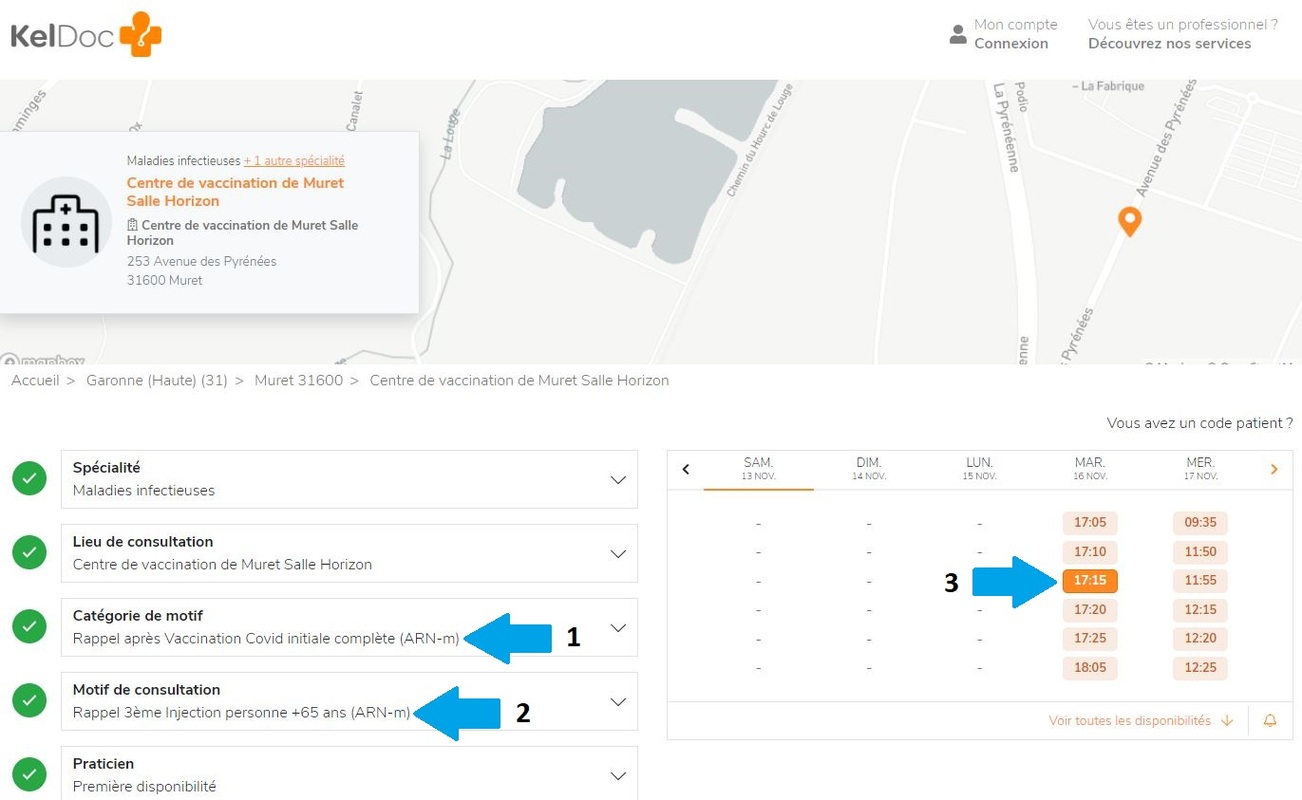
Task: Click the account user icon
Action: click(958, 35)
